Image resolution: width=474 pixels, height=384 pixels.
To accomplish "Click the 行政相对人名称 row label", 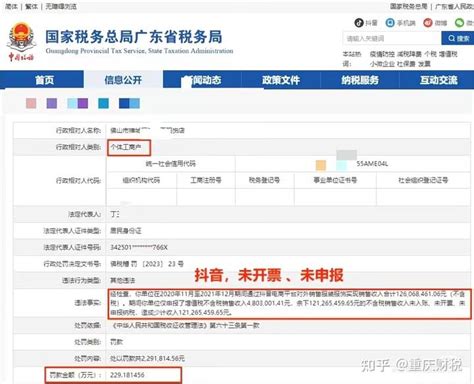I will (x=78, y=130).
